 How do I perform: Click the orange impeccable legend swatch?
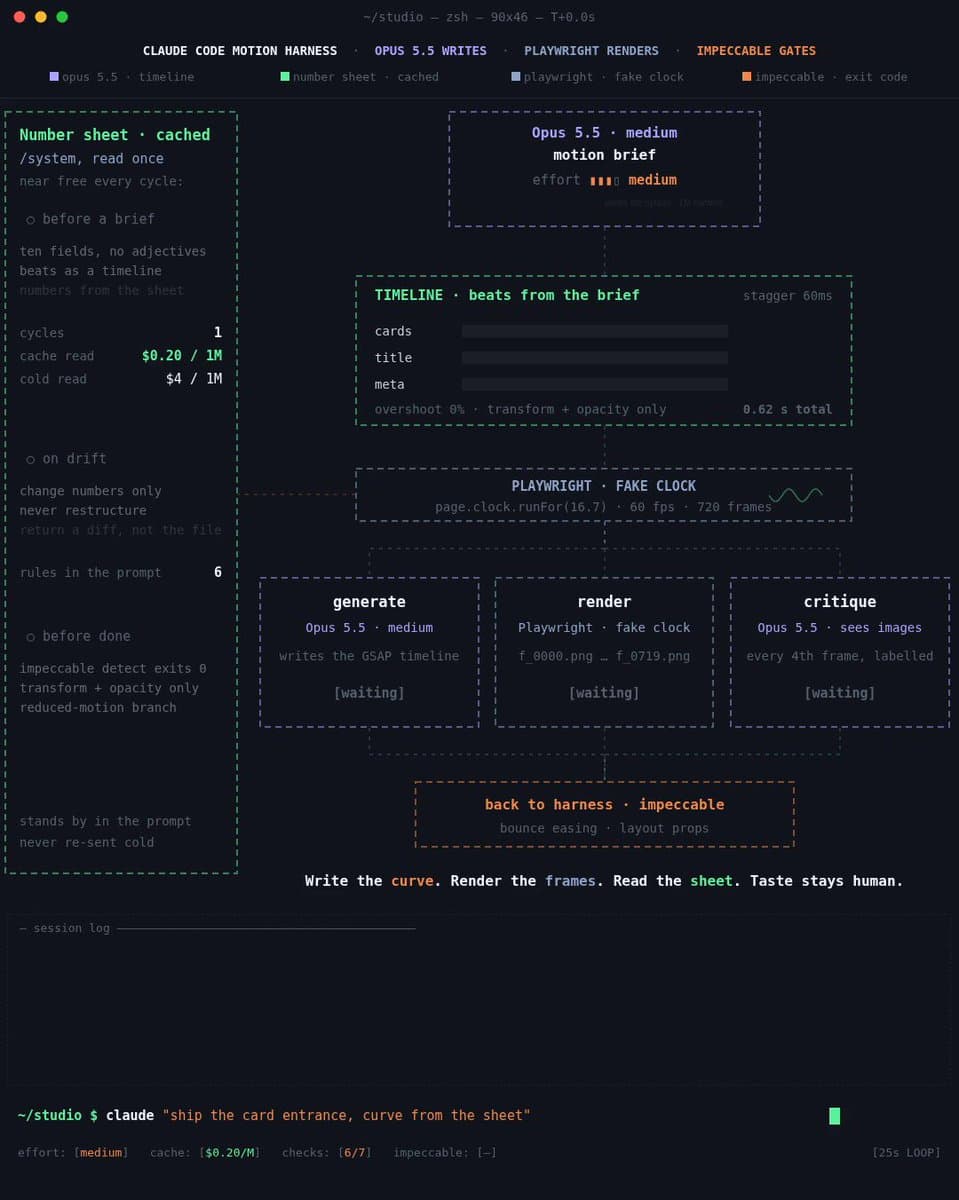point(747,76)
